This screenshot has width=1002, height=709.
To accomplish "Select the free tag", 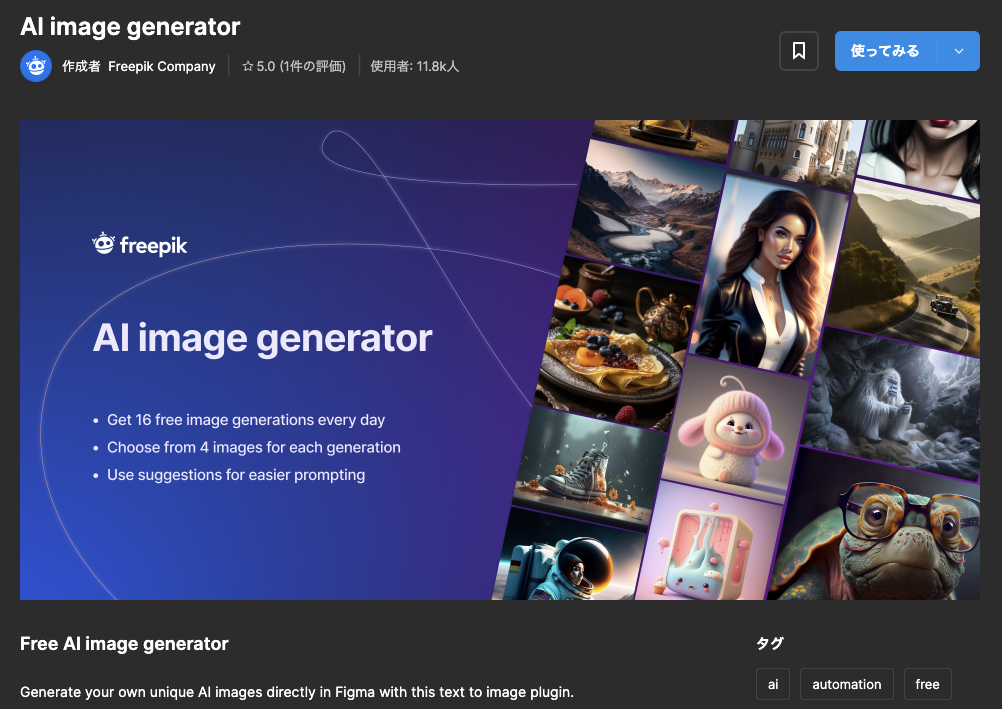I will [927, 684].
